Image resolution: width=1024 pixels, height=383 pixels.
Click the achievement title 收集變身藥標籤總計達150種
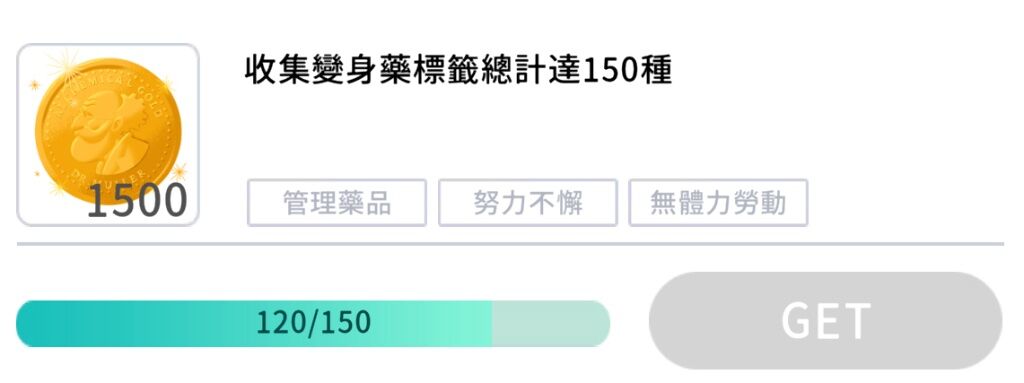pyautogui.click(x=458, y=71)
